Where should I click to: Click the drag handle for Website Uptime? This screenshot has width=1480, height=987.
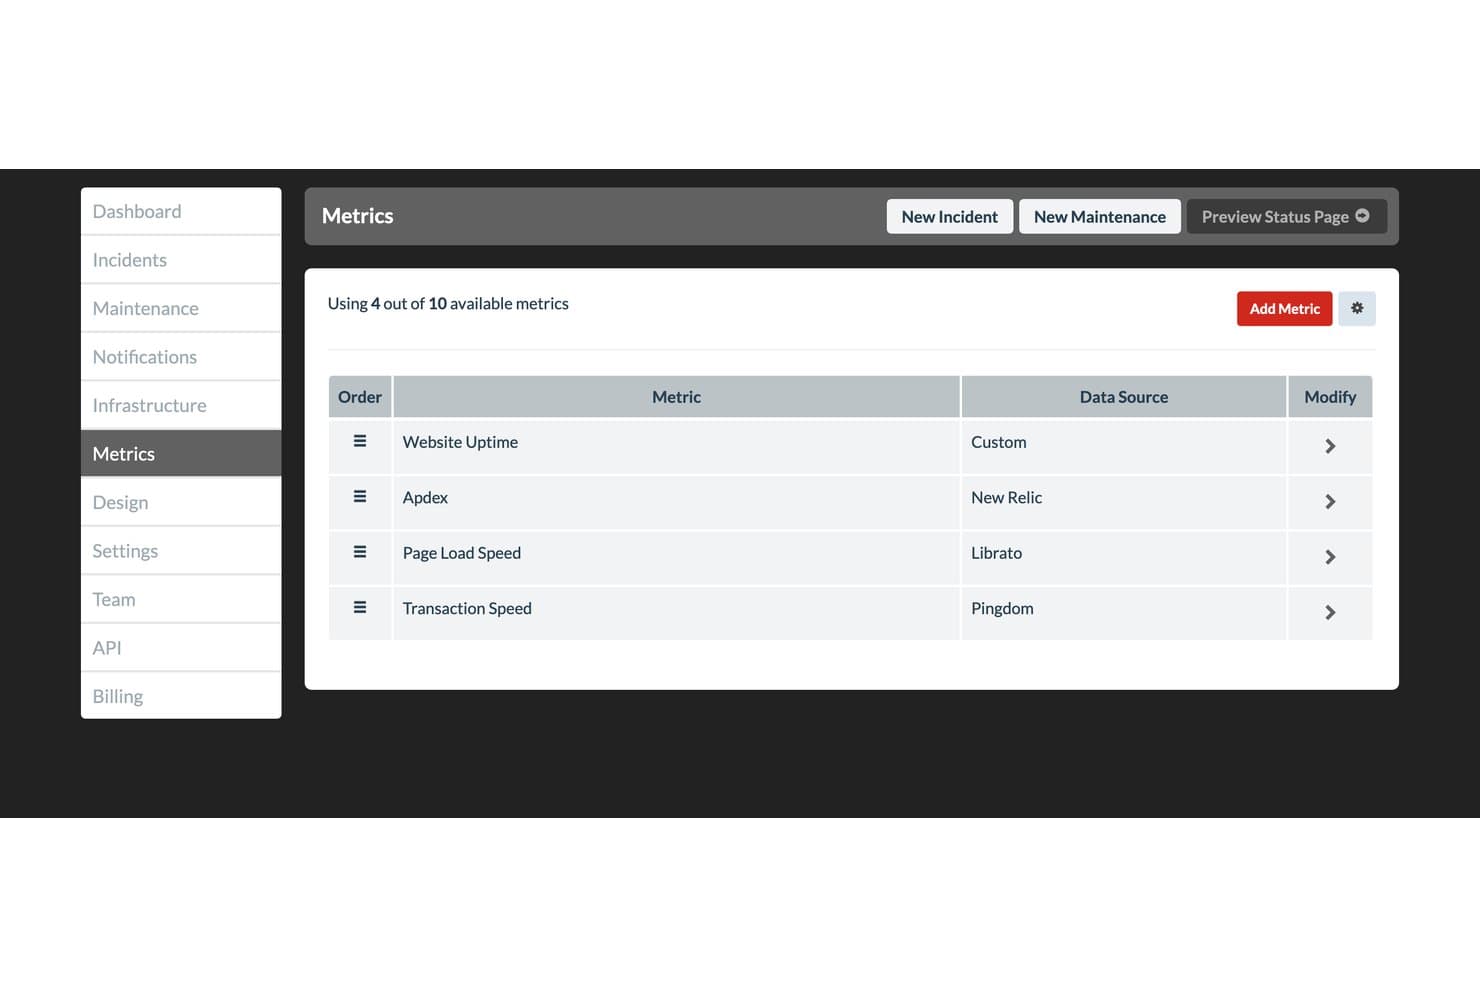pyautogui.click(x=360, y=441)
